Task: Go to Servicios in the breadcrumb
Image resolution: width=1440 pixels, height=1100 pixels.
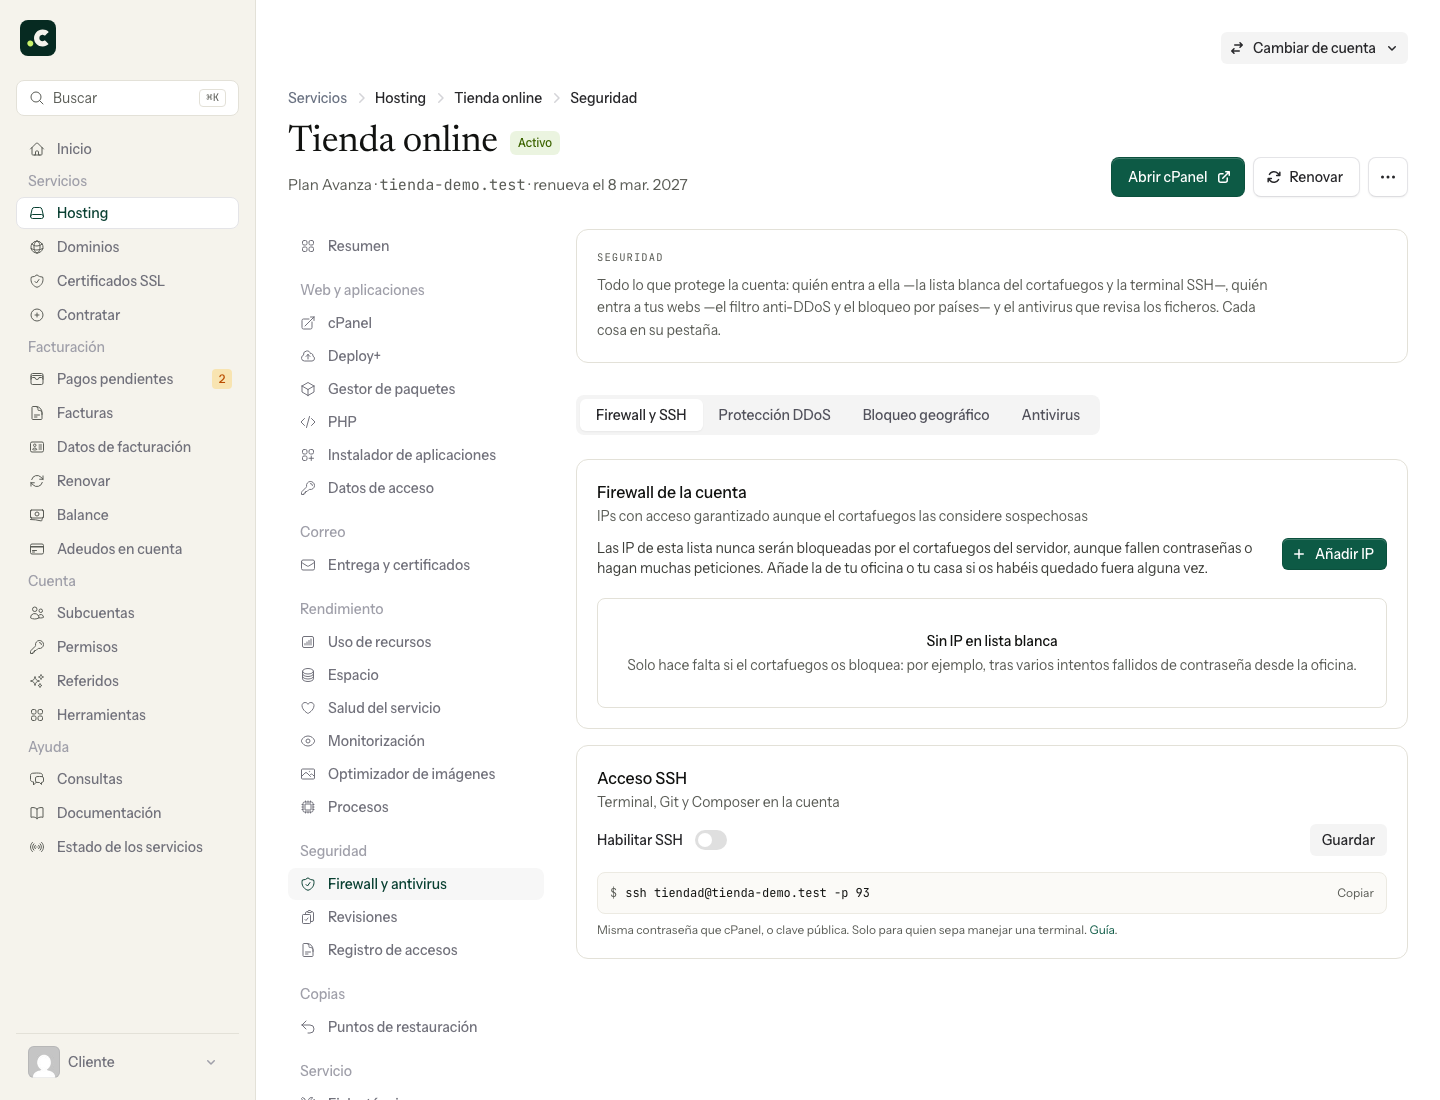Action: (317, 98)
